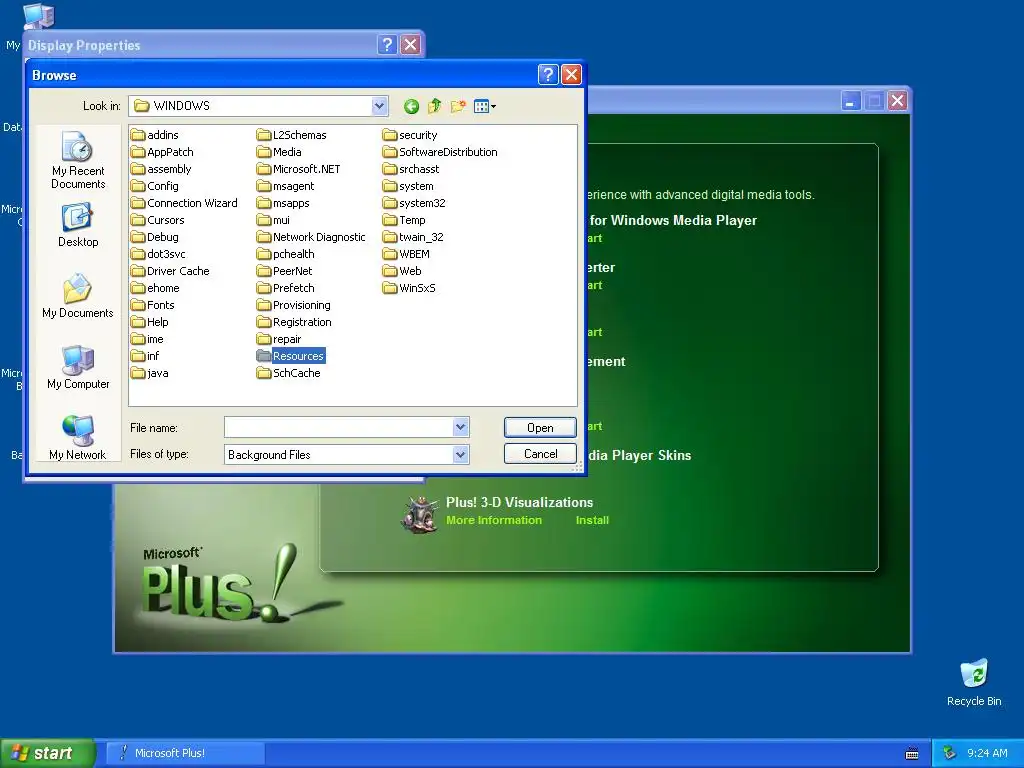
Task: Select the msagent folder name
Action: click(x=293, y=186)
